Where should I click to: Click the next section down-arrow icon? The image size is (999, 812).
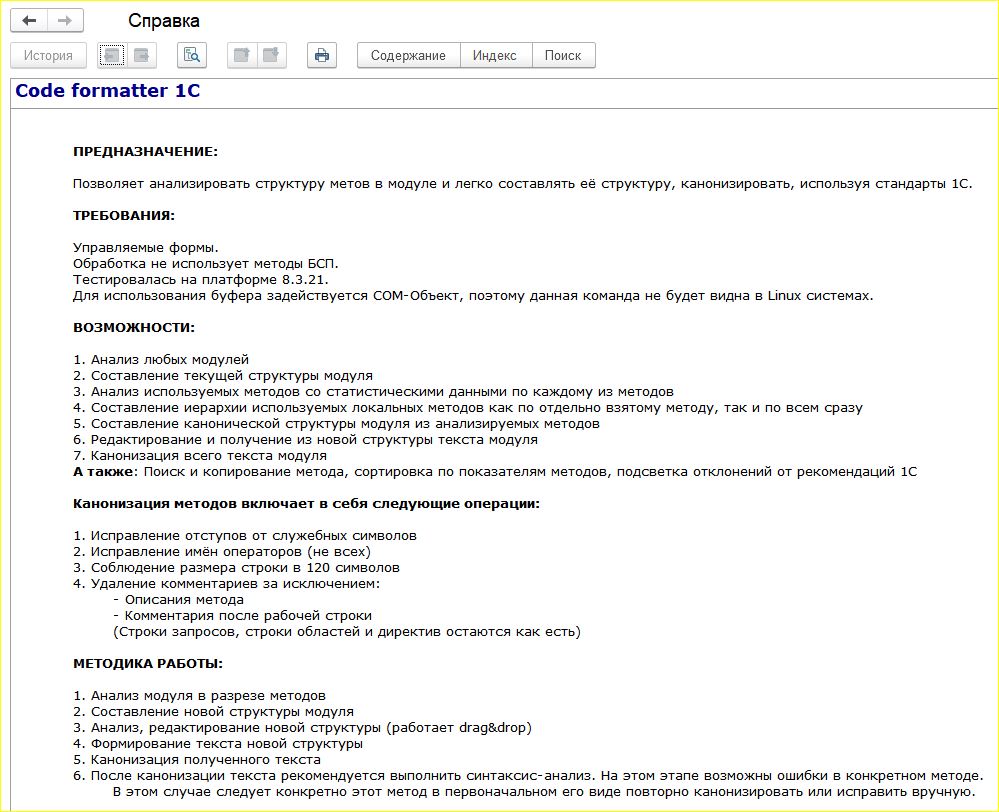[271, 55]
